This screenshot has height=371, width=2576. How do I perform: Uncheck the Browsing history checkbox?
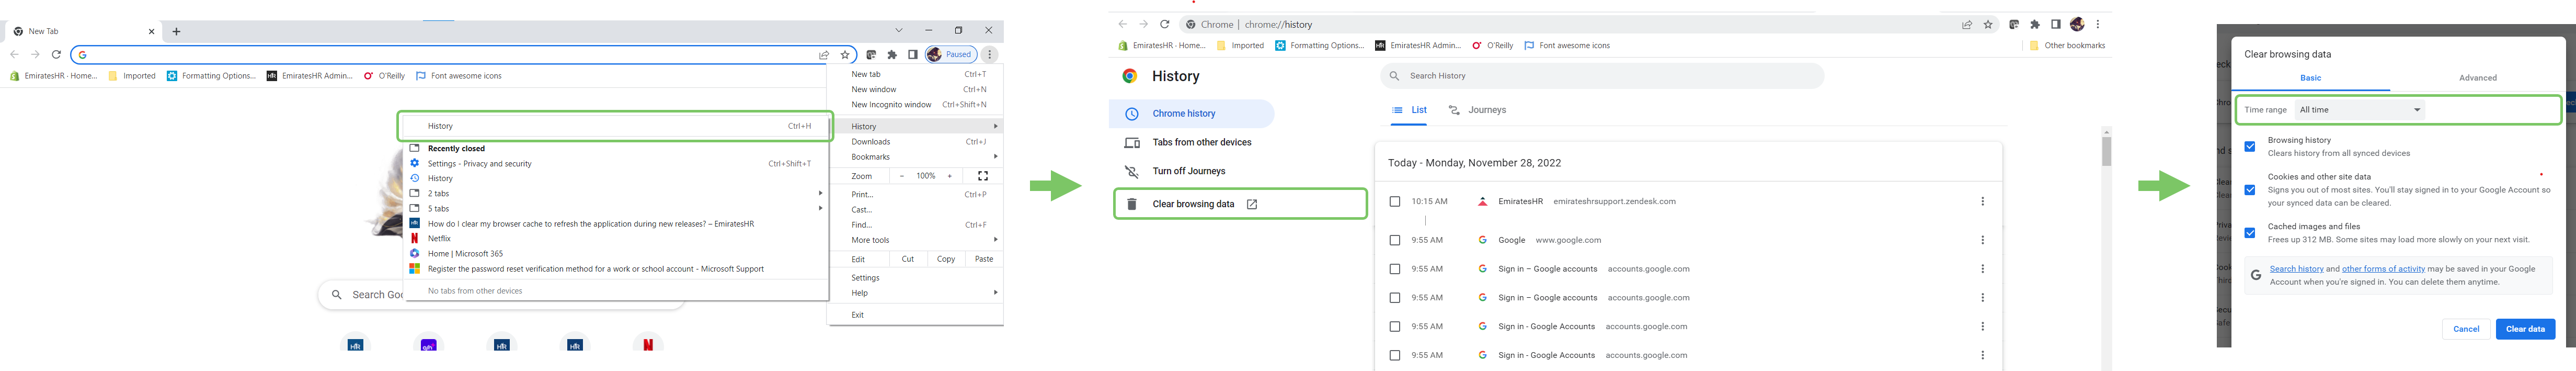(2249, 147)
